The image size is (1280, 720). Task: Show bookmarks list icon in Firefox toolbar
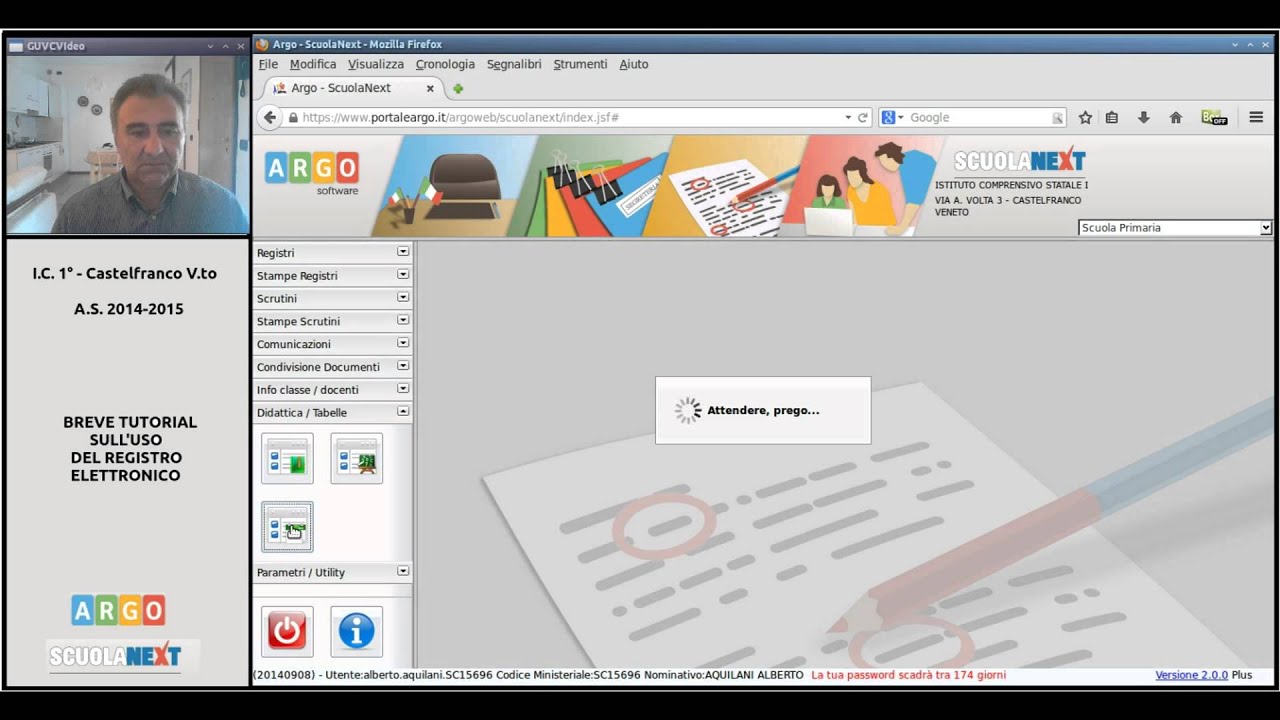1112,117
